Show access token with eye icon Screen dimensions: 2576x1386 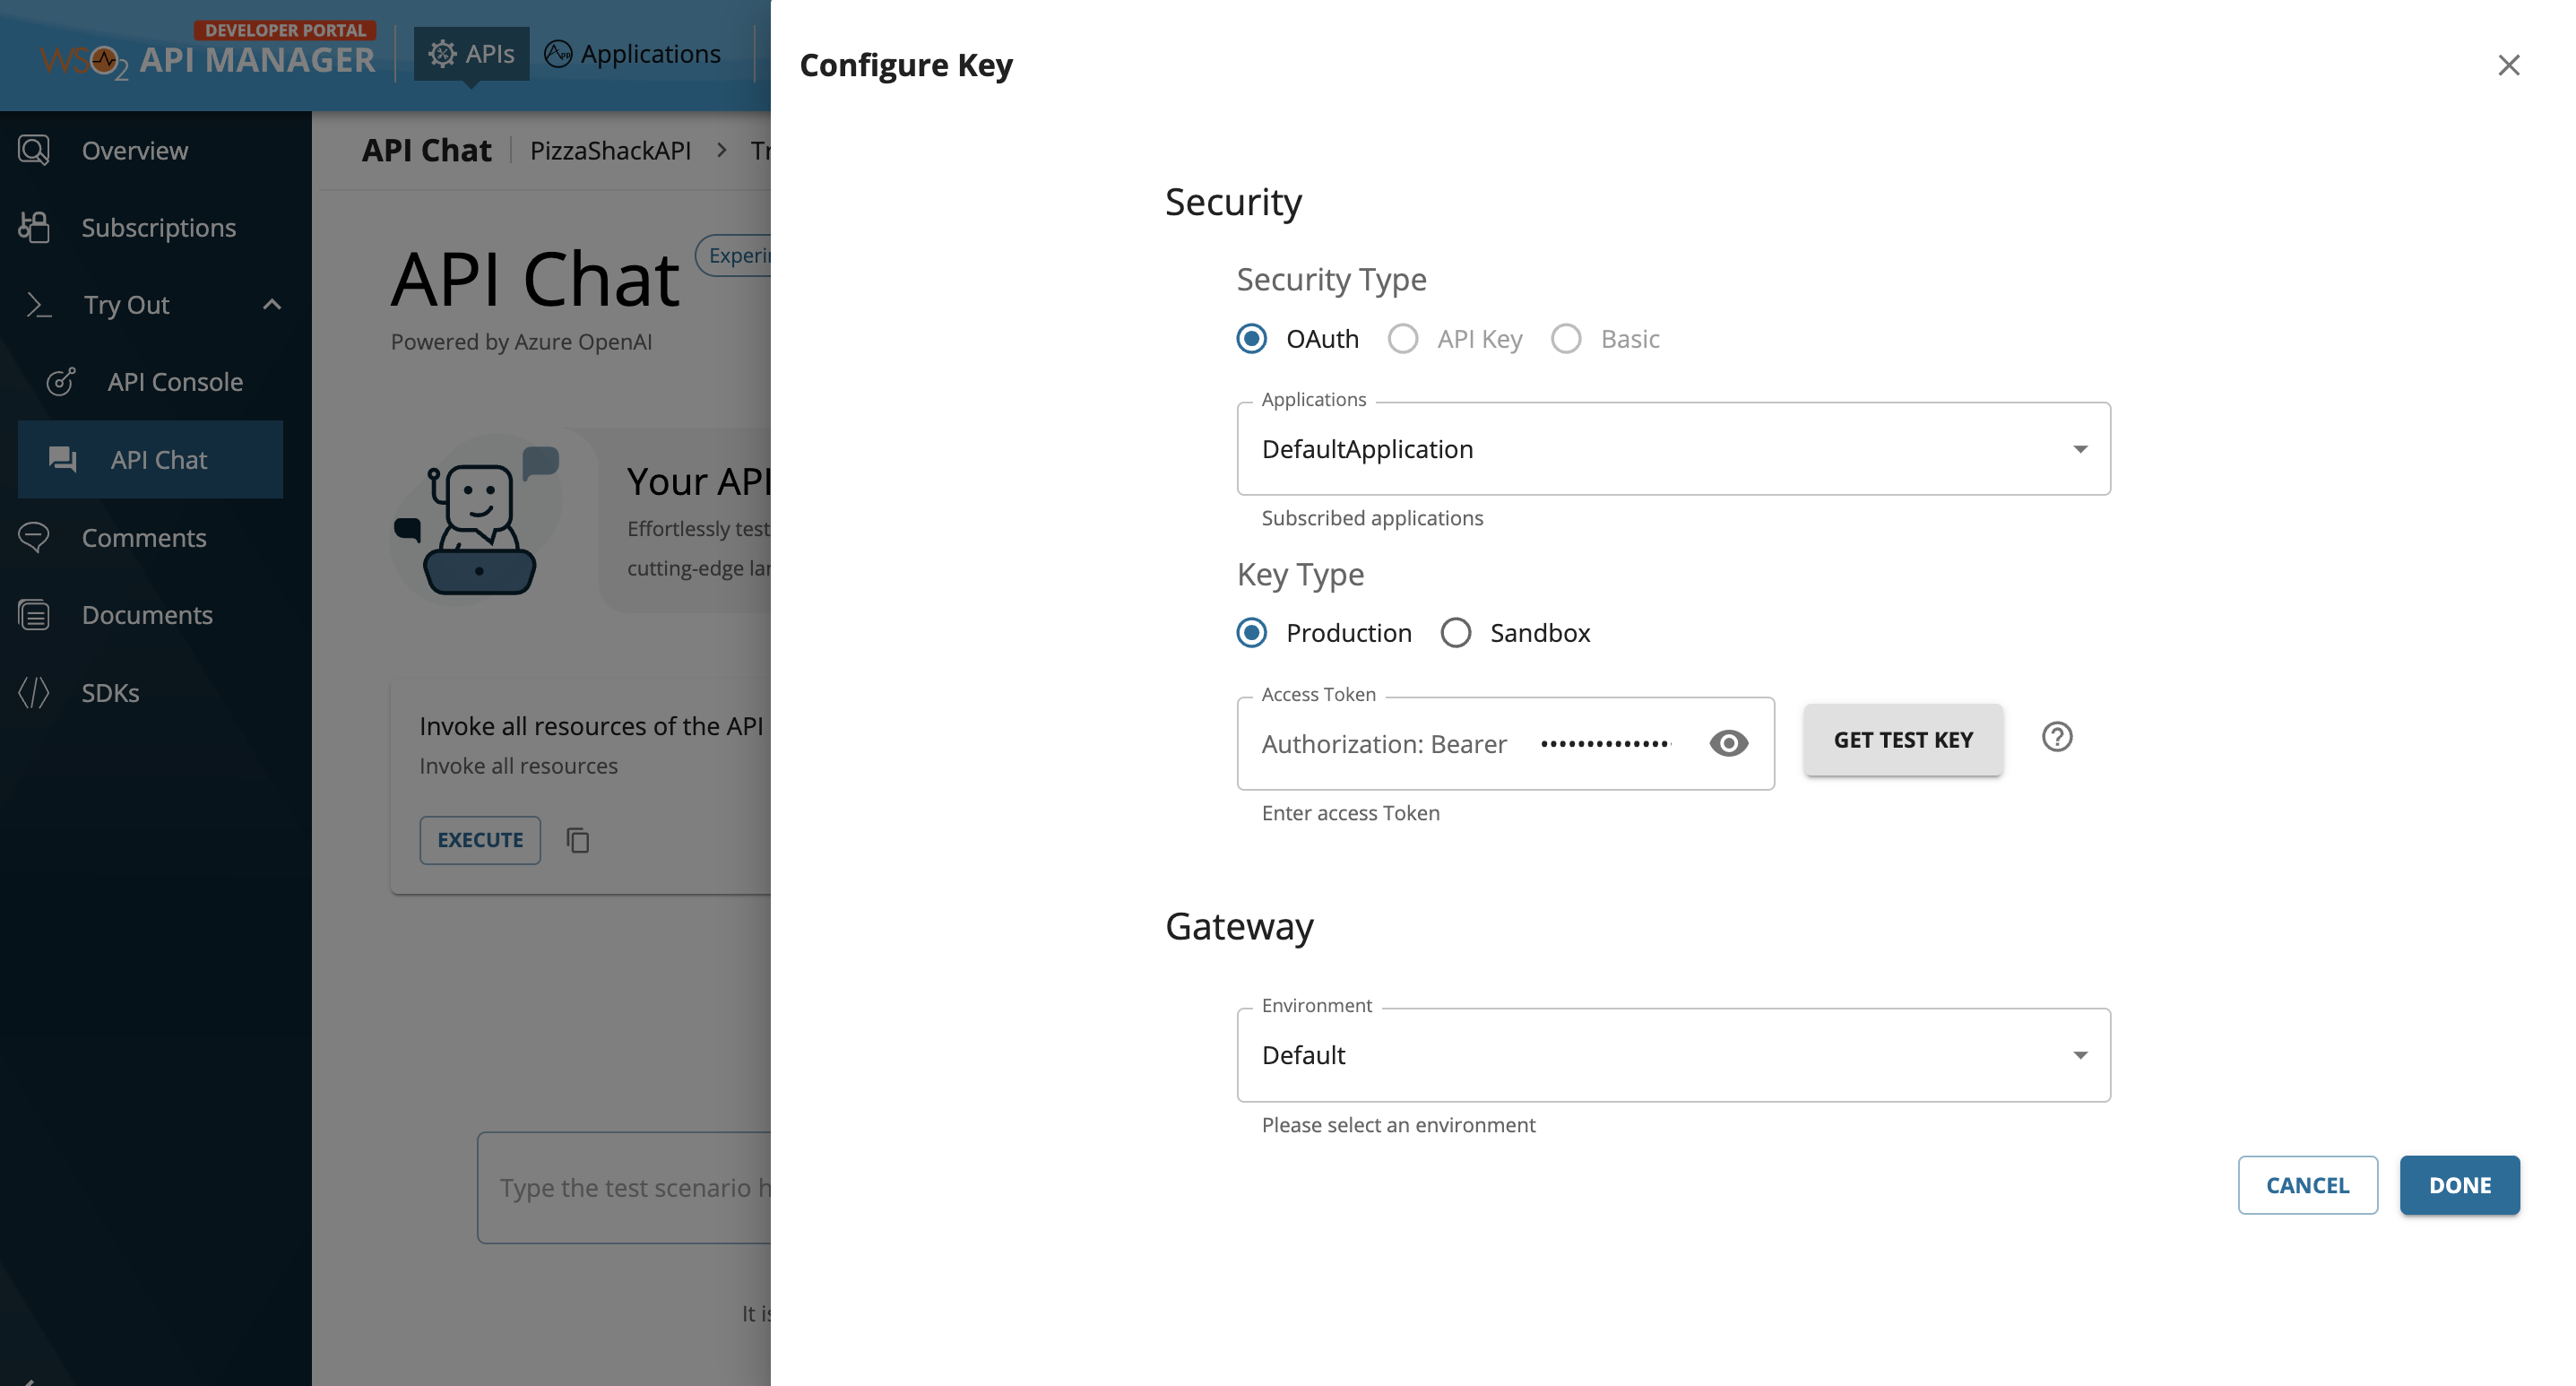tap(1728, 743)
